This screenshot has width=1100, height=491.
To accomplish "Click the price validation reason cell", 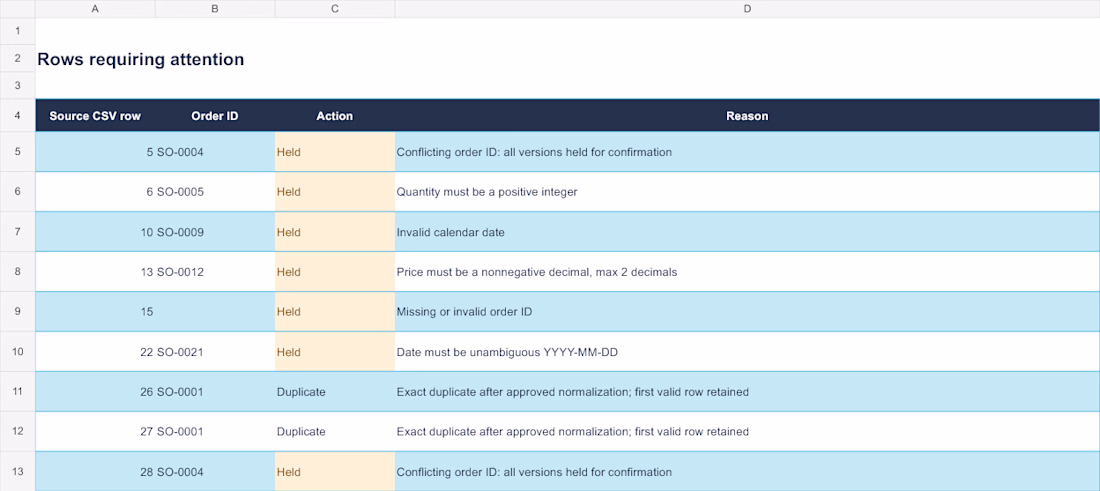I will click(747, 271).
